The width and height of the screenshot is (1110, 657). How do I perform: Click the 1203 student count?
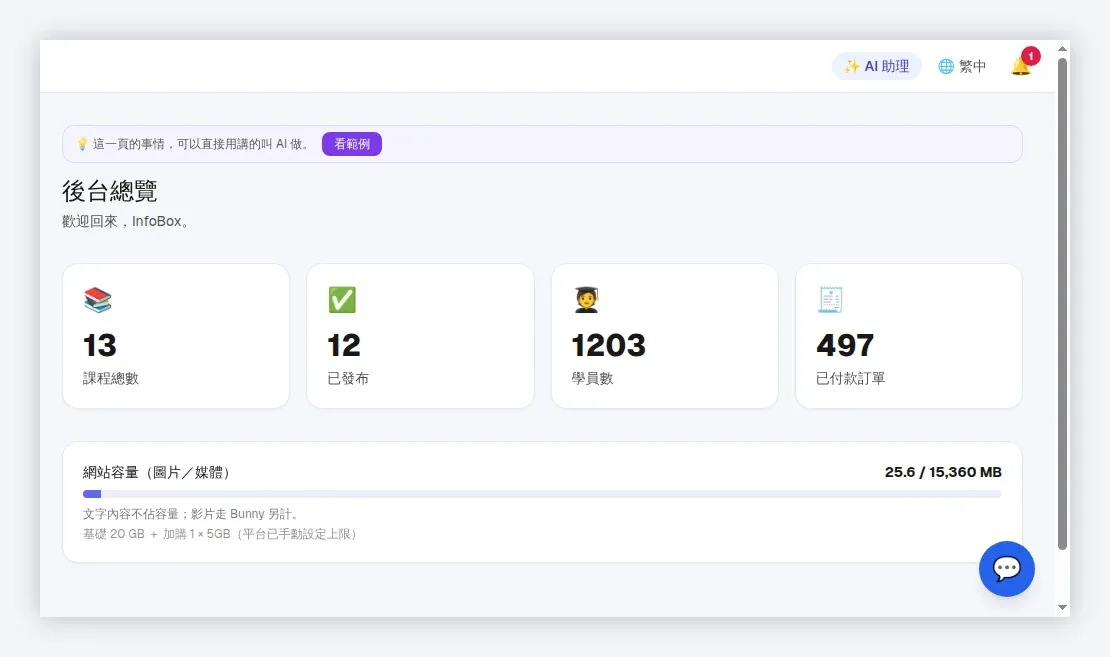pos(609,345)
